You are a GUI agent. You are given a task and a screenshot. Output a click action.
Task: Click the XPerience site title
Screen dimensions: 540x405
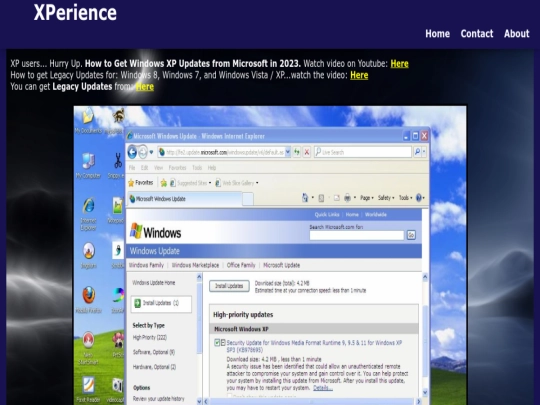coord(75,13)
